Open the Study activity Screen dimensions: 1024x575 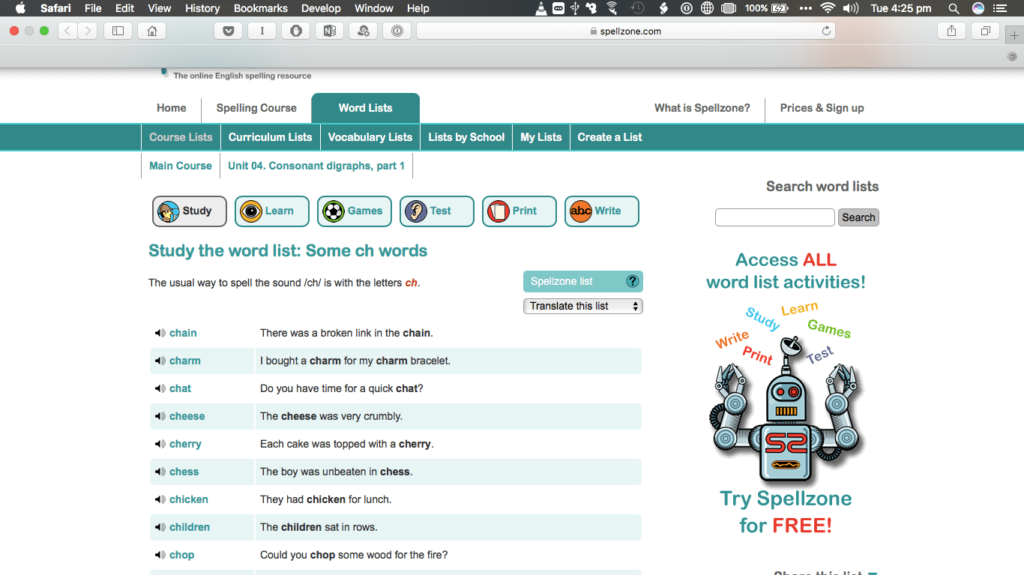pyautogui.click(x=189, y=211)
